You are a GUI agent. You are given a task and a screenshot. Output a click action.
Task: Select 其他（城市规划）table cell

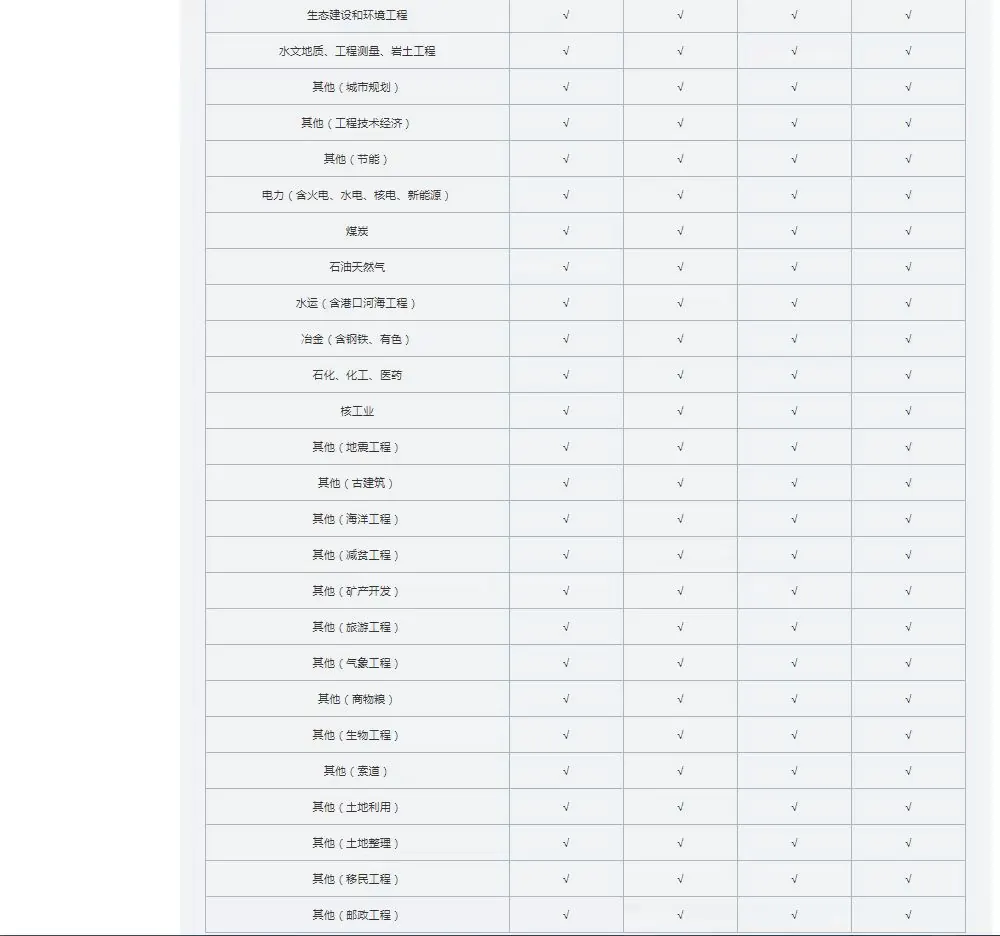tap(357, 87)
